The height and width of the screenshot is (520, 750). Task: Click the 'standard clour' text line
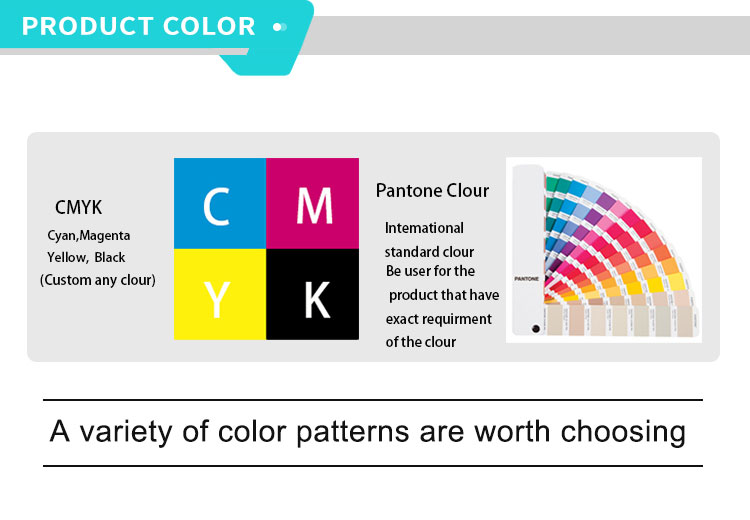pos(429,251)
